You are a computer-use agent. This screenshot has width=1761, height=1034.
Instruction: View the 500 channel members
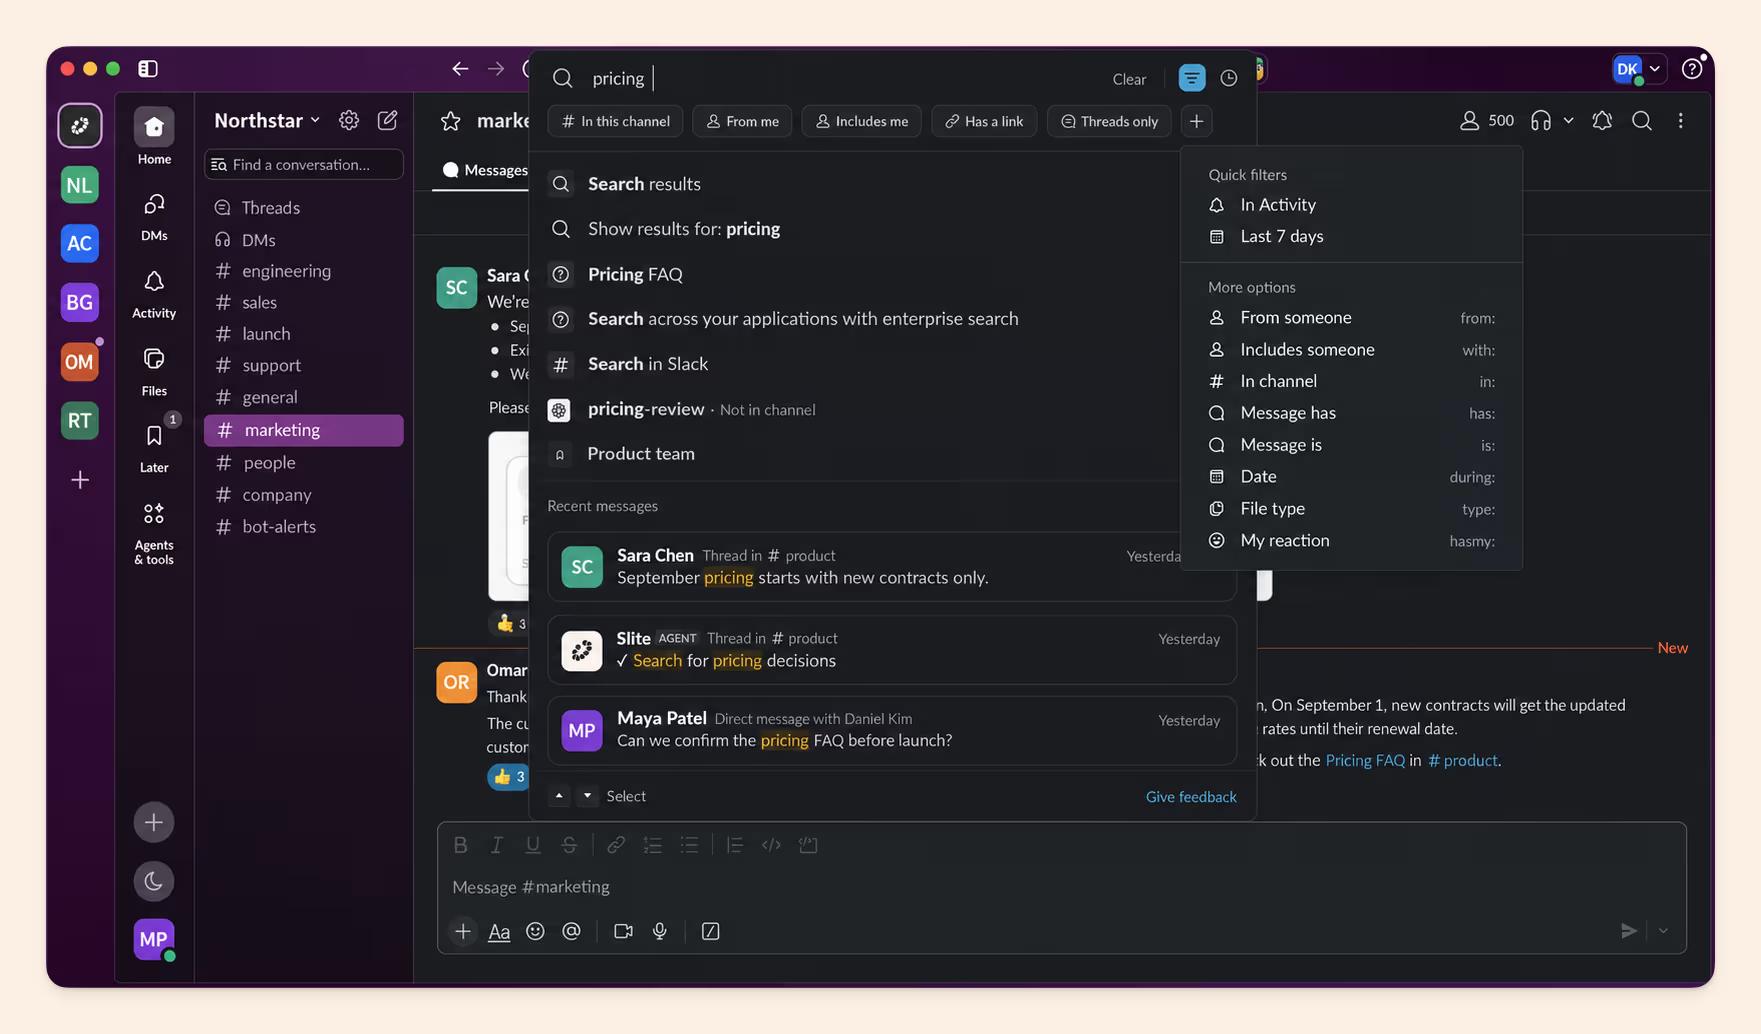[x=1486, y=120]
